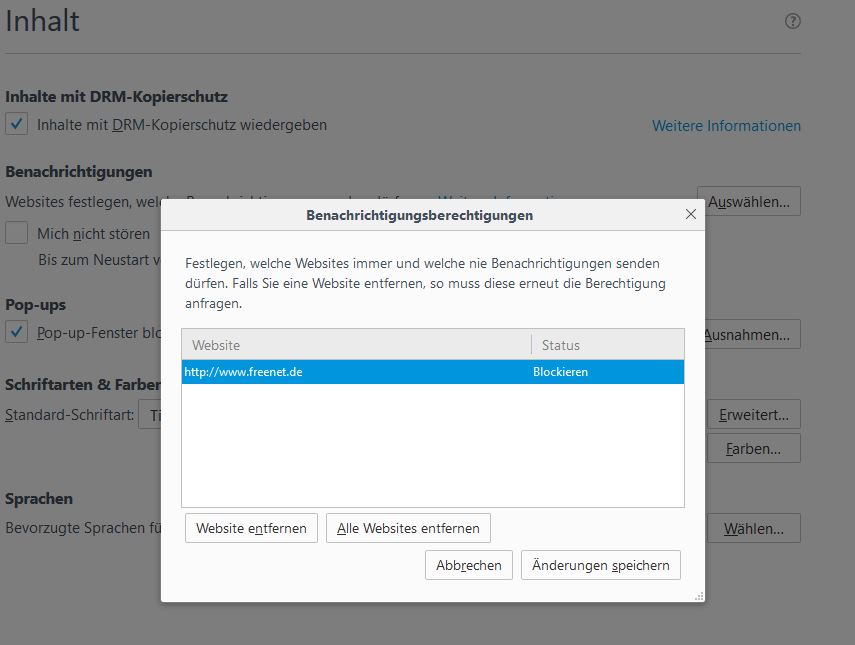Viewport: 855px width, 645px height.
Task: Sort by the Status column header
Action: pyautogui.click(x=607, y=345)
